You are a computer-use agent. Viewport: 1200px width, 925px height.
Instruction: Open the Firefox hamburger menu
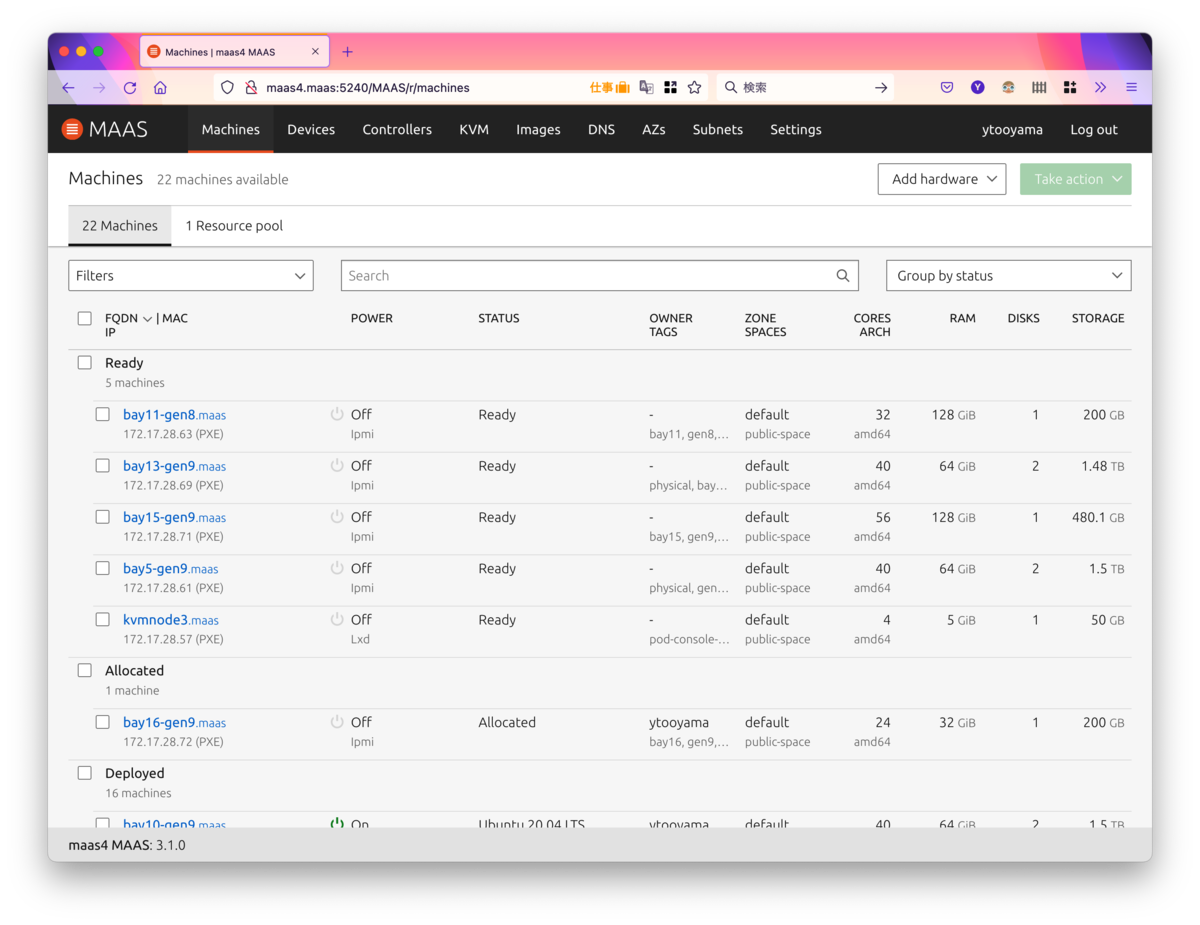pos(1131,88)
